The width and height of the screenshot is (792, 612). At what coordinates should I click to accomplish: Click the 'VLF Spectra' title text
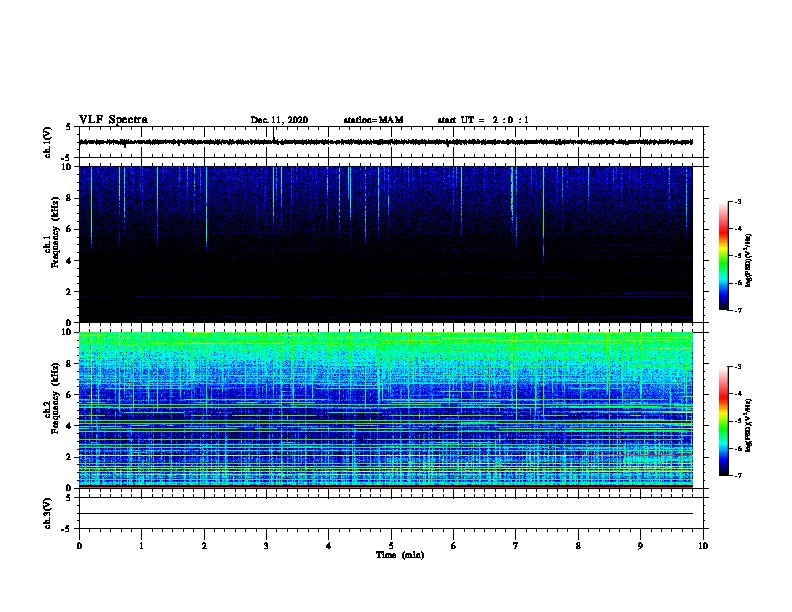[113, 120]
